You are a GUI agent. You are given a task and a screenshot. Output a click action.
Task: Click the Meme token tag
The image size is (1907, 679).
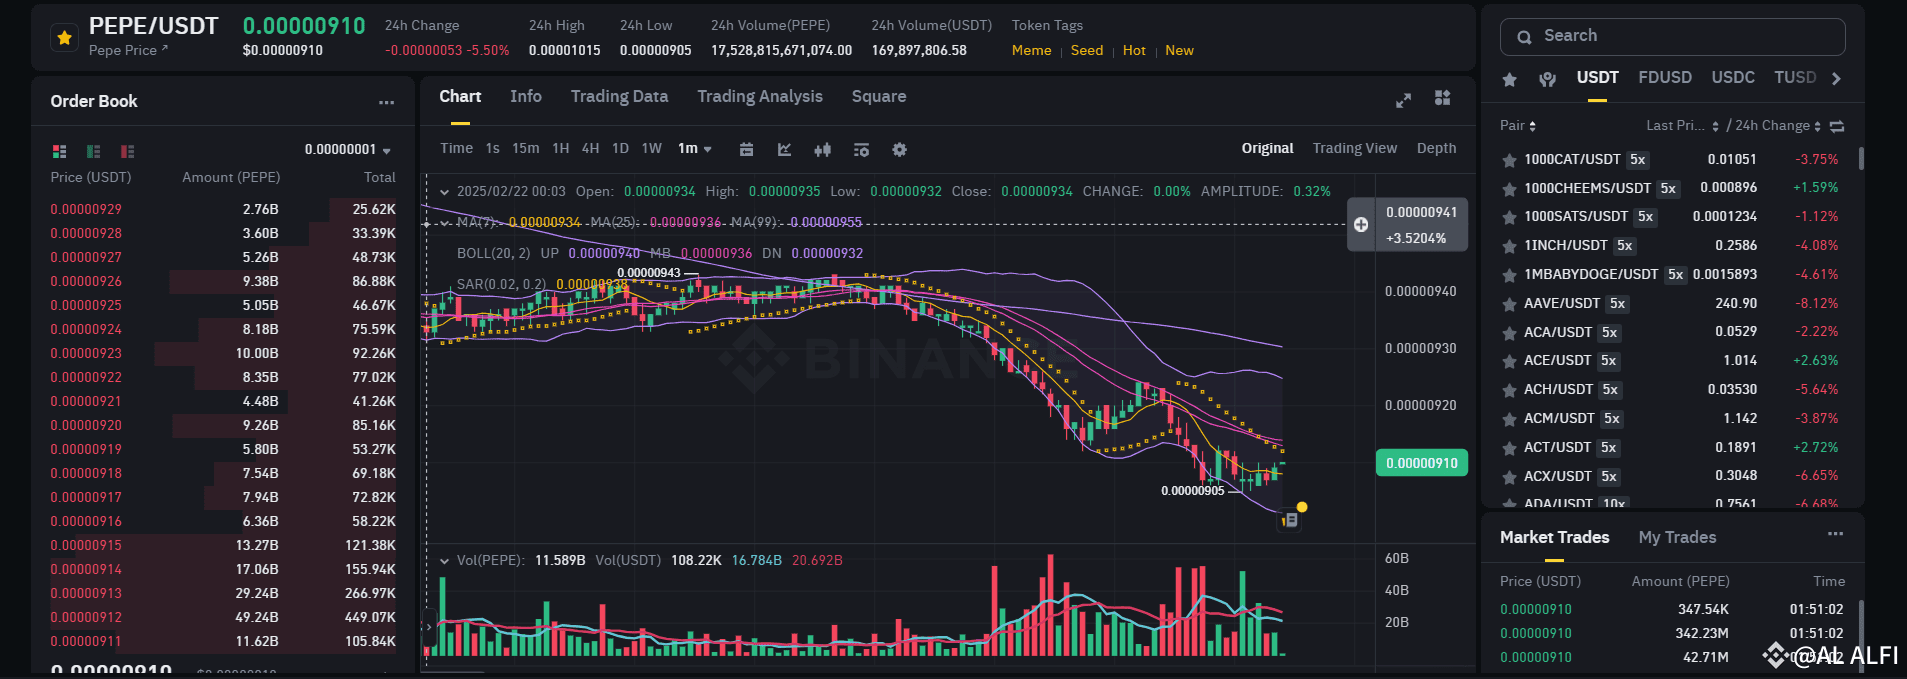pos(1031,50)
